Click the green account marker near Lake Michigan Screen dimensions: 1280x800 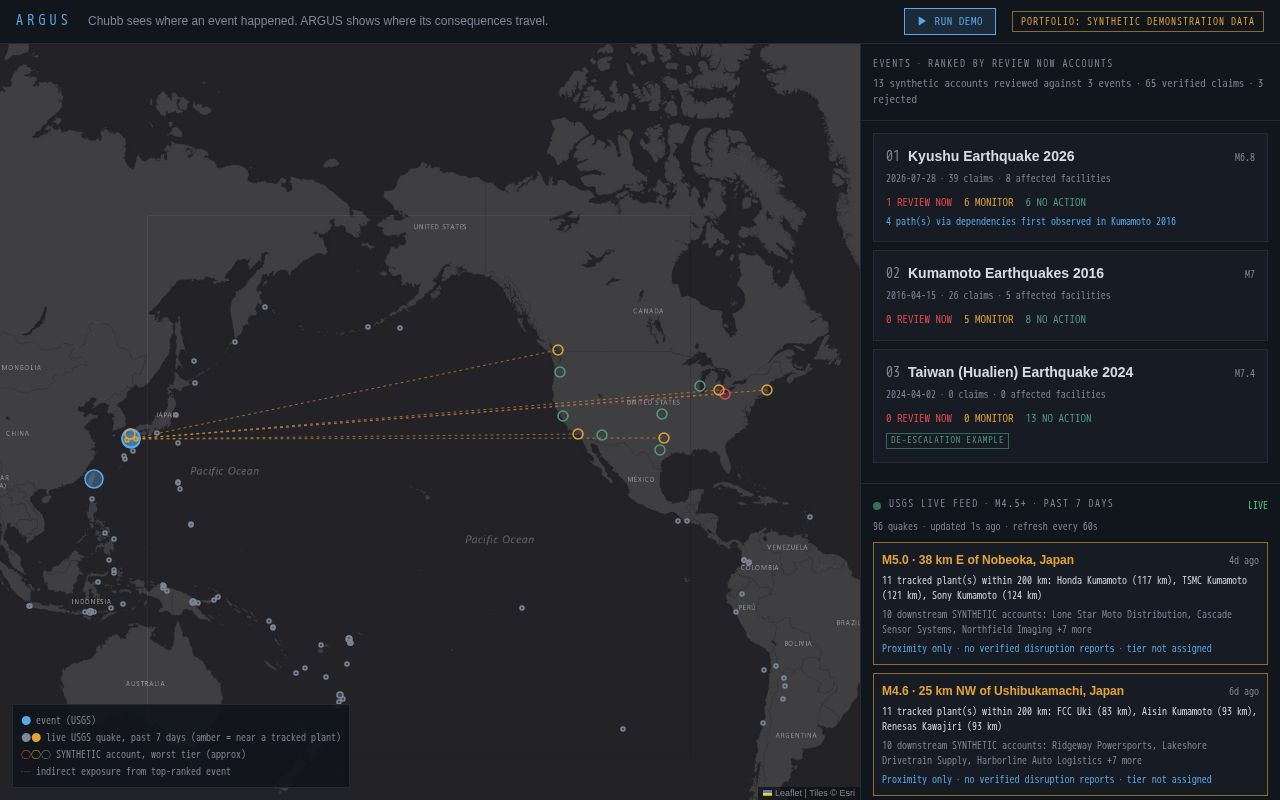700,386
